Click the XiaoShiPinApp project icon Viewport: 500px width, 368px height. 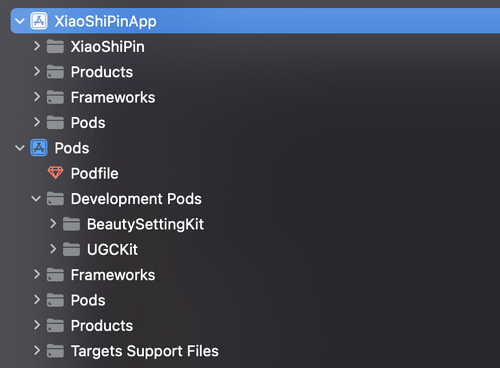pos(39,21)
